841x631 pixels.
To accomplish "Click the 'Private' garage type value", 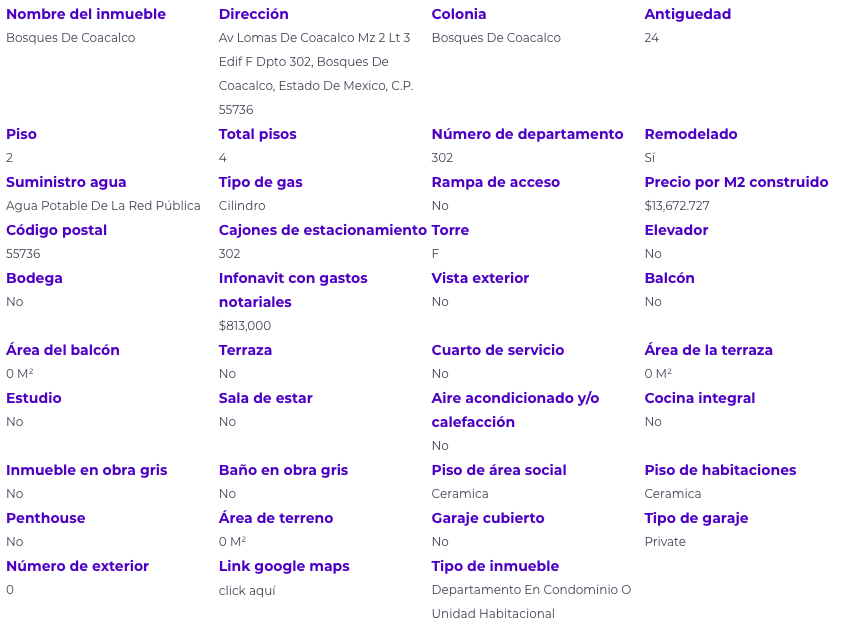I will coord(665,541).
